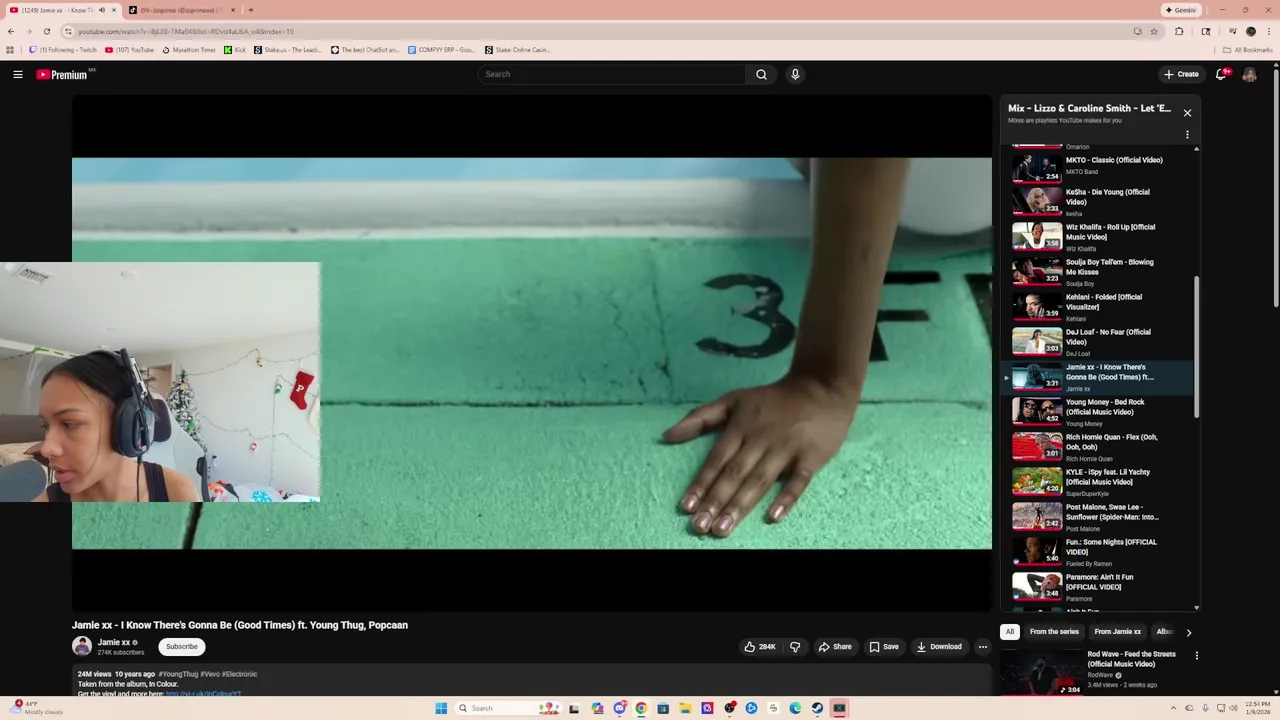Click the browser address bar URL
Viewport: 1280px width, 720px height.
pyautogui.click(x=186, y=31)
